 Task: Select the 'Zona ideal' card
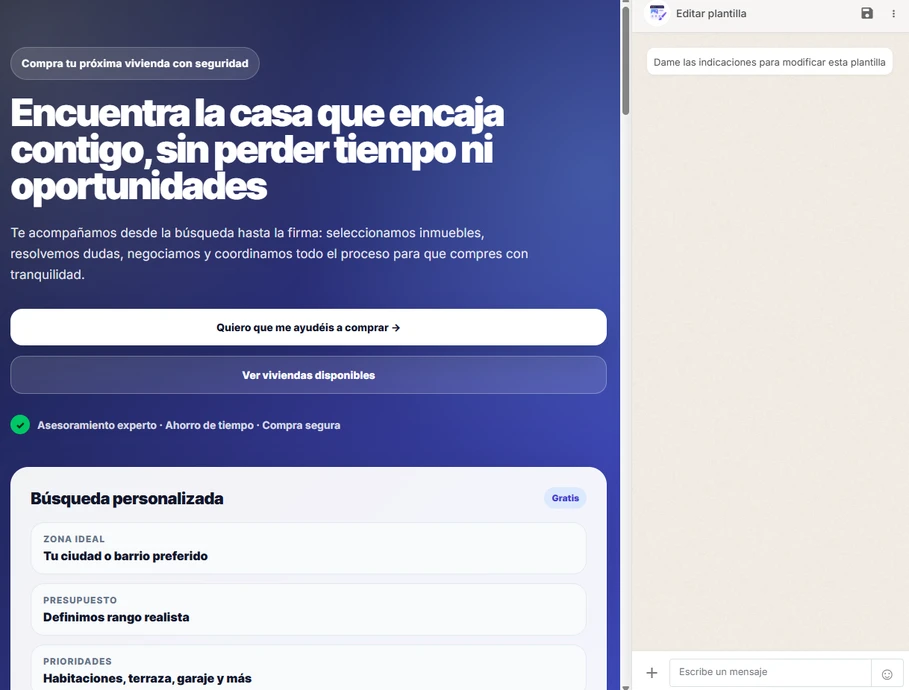(x=308, y=548)
